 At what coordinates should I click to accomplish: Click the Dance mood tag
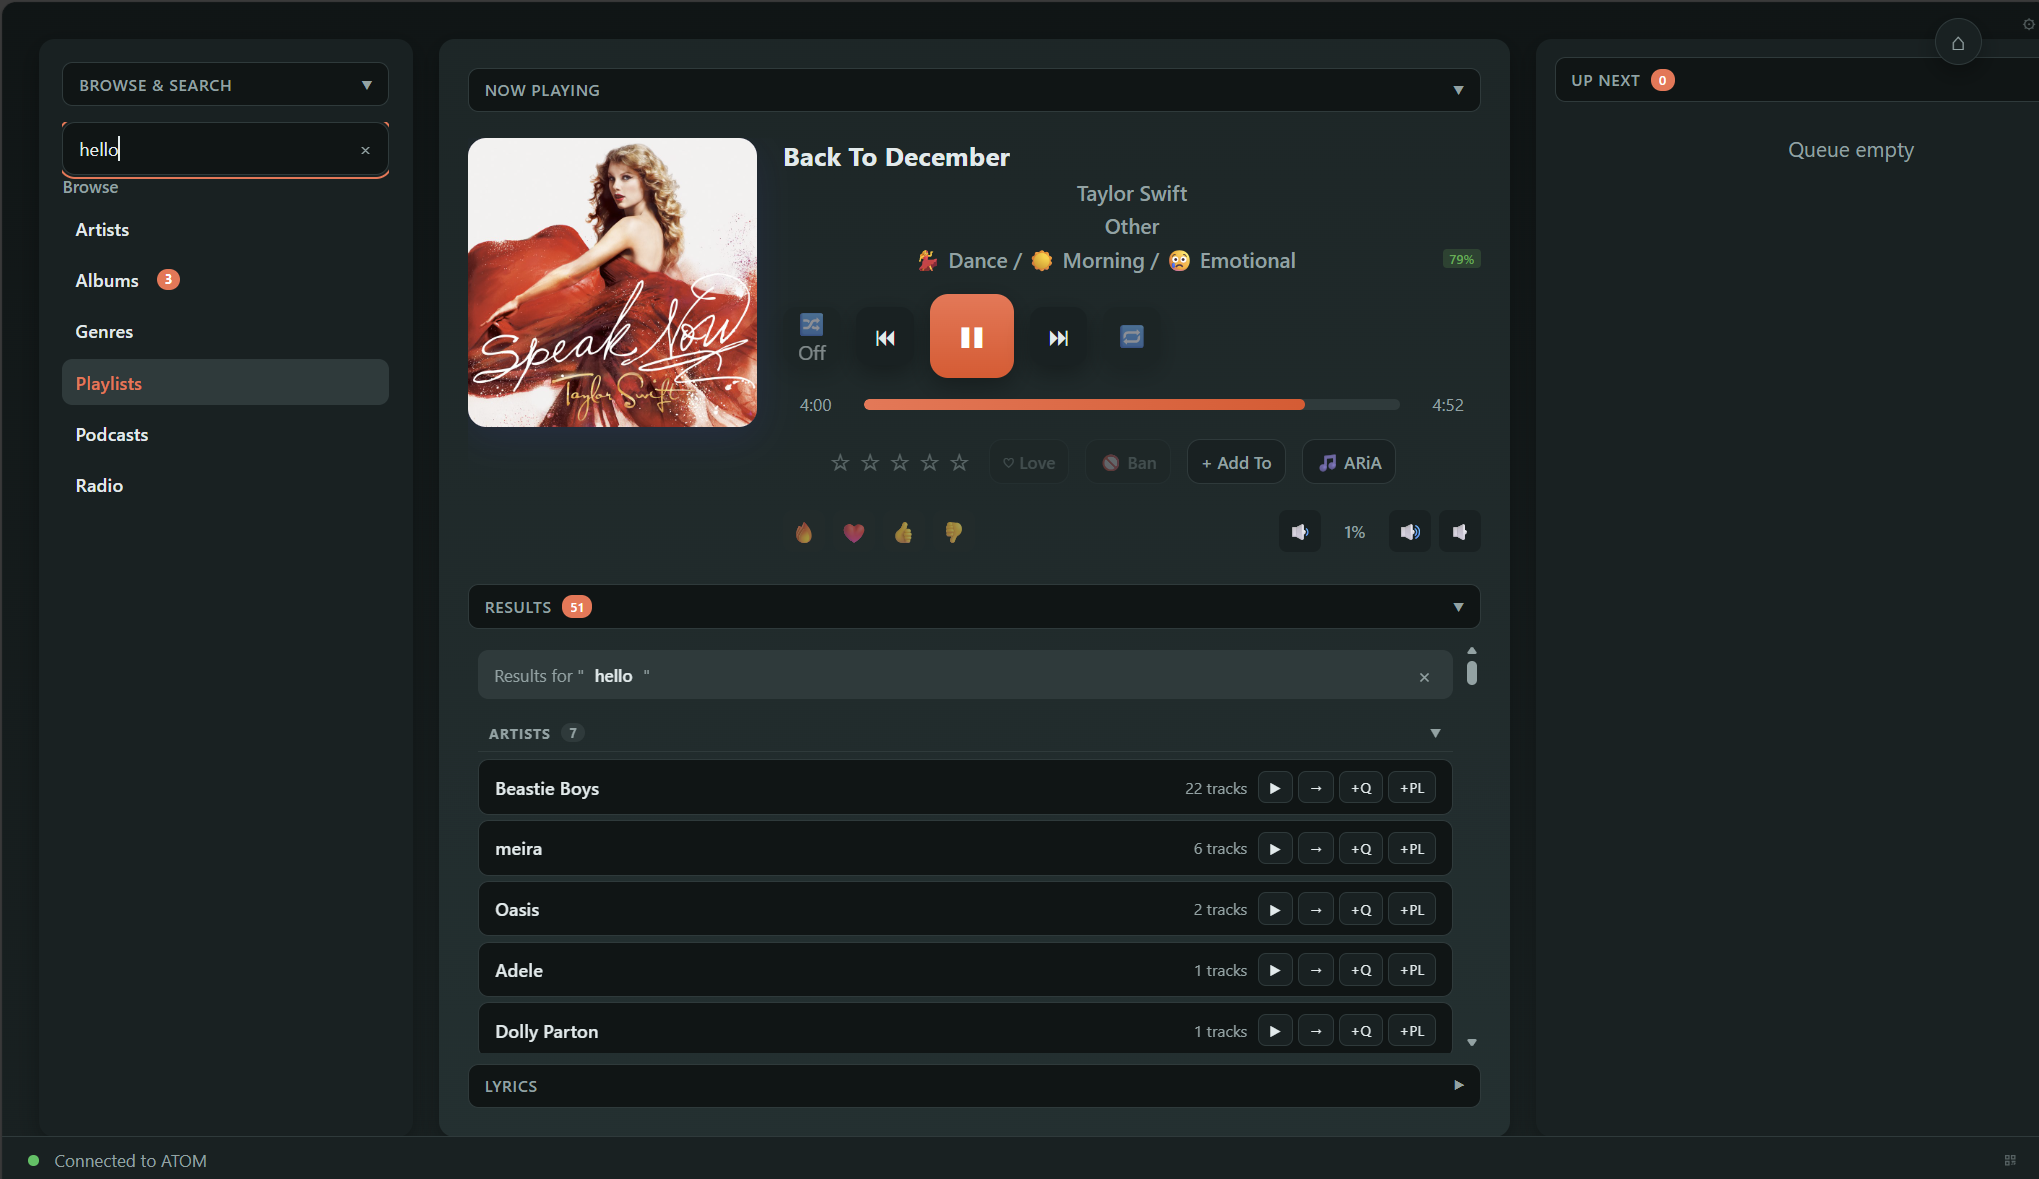click(x=964, y=261)
